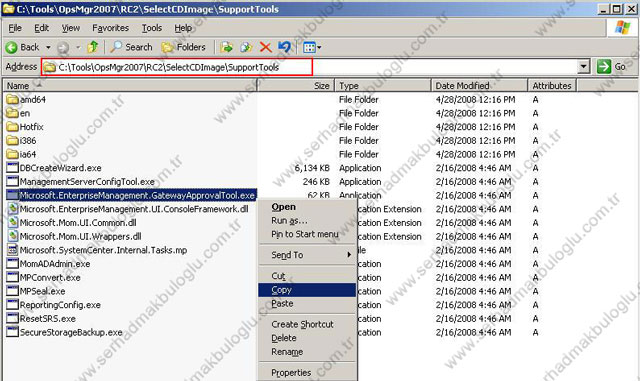The height and width of the screenshot is (381, 640).
Task: Open the View menu
Action: point(71,28)
